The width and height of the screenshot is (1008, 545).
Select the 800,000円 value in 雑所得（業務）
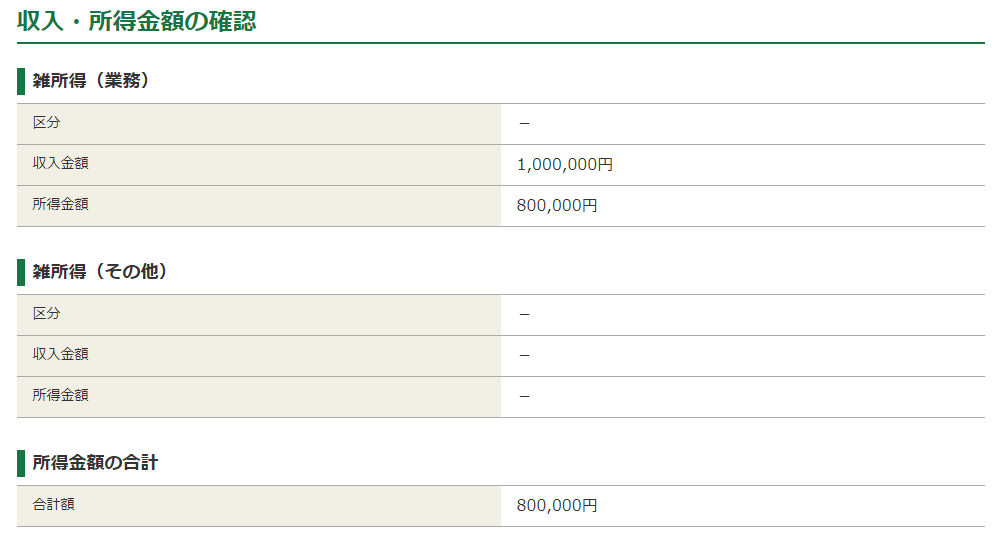pos(557,206)
